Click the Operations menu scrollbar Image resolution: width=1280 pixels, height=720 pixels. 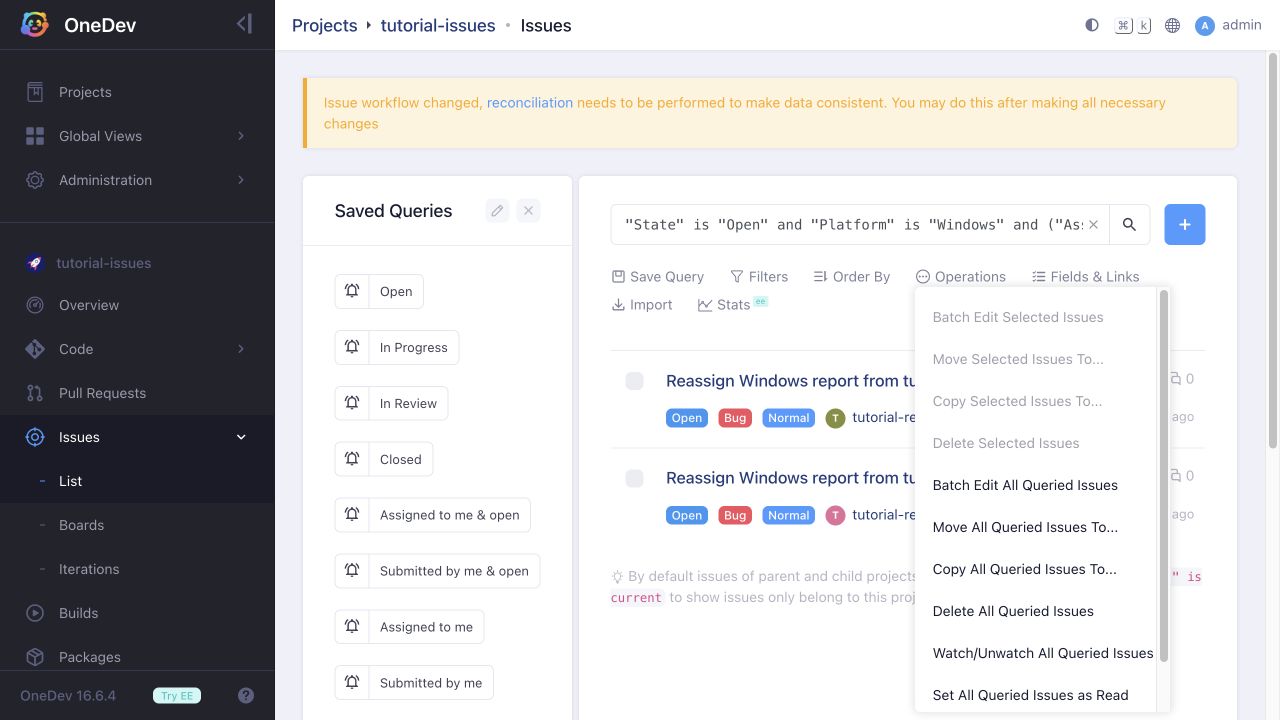tap(1163, 476)
